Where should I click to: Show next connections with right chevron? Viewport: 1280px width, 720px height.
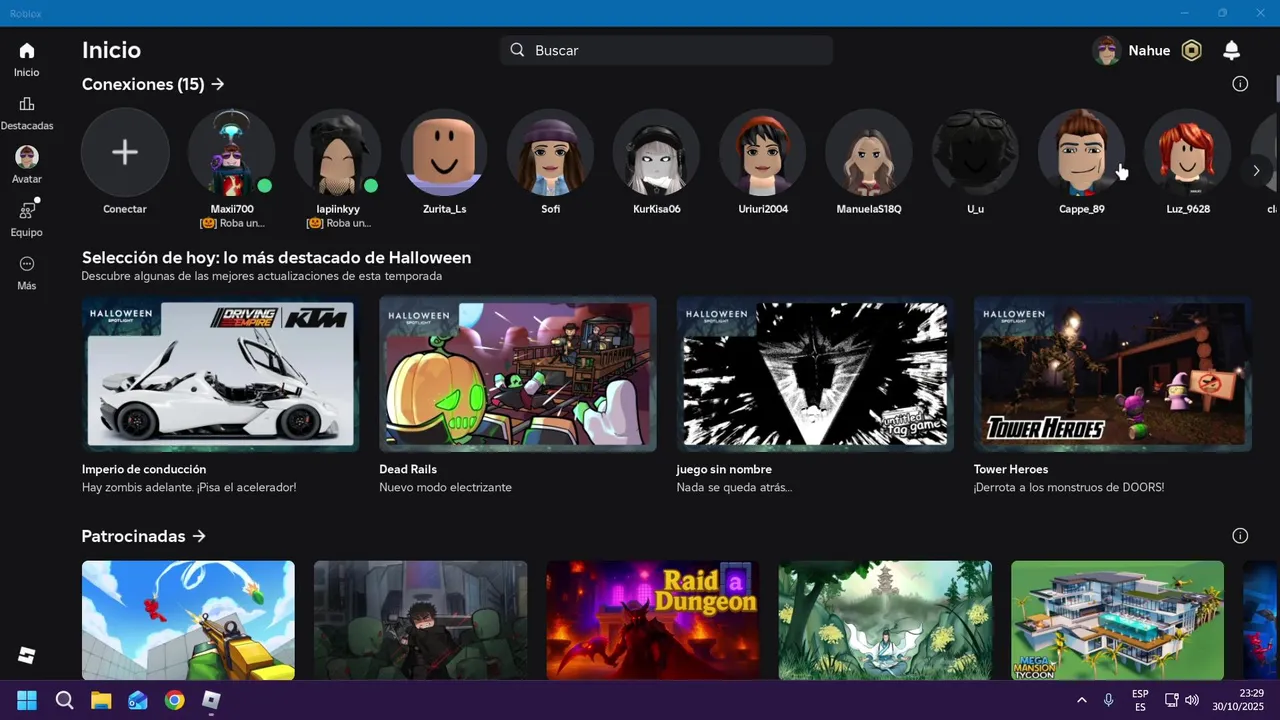coord(1256,171)
